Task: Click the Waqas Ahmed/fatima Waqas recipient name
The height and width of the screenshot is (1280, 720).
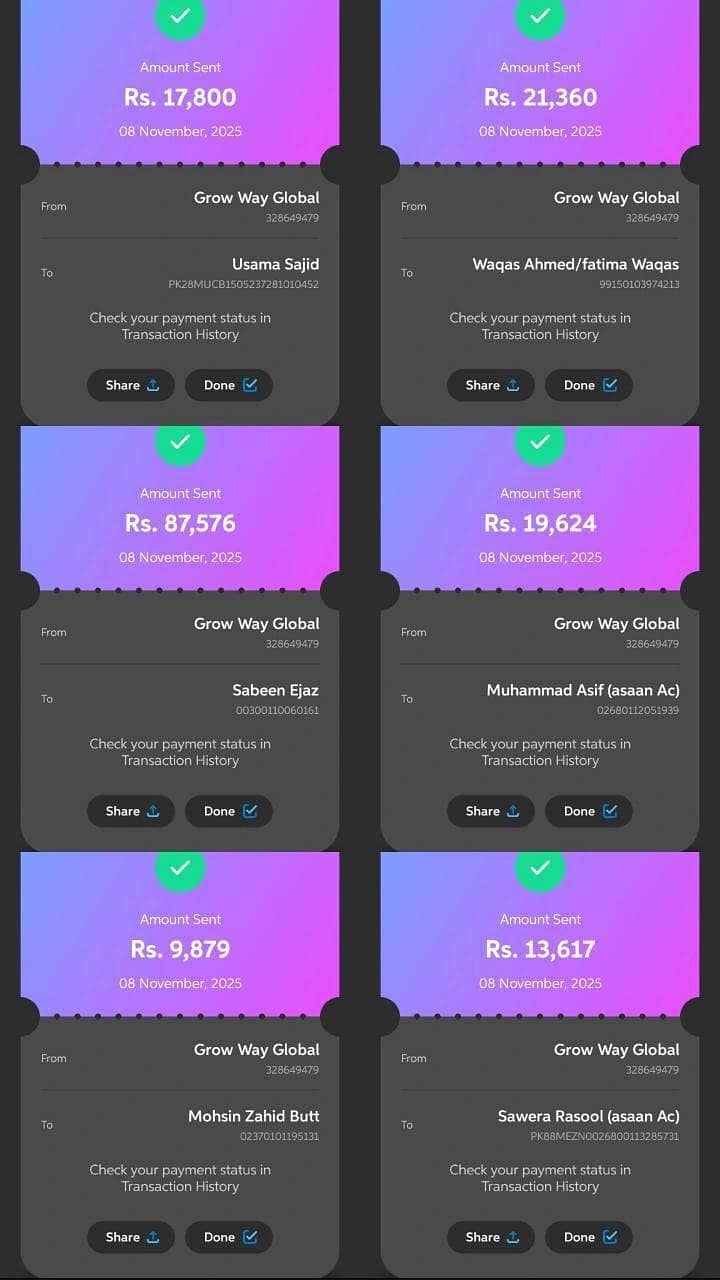Action: tap(575, 265)
